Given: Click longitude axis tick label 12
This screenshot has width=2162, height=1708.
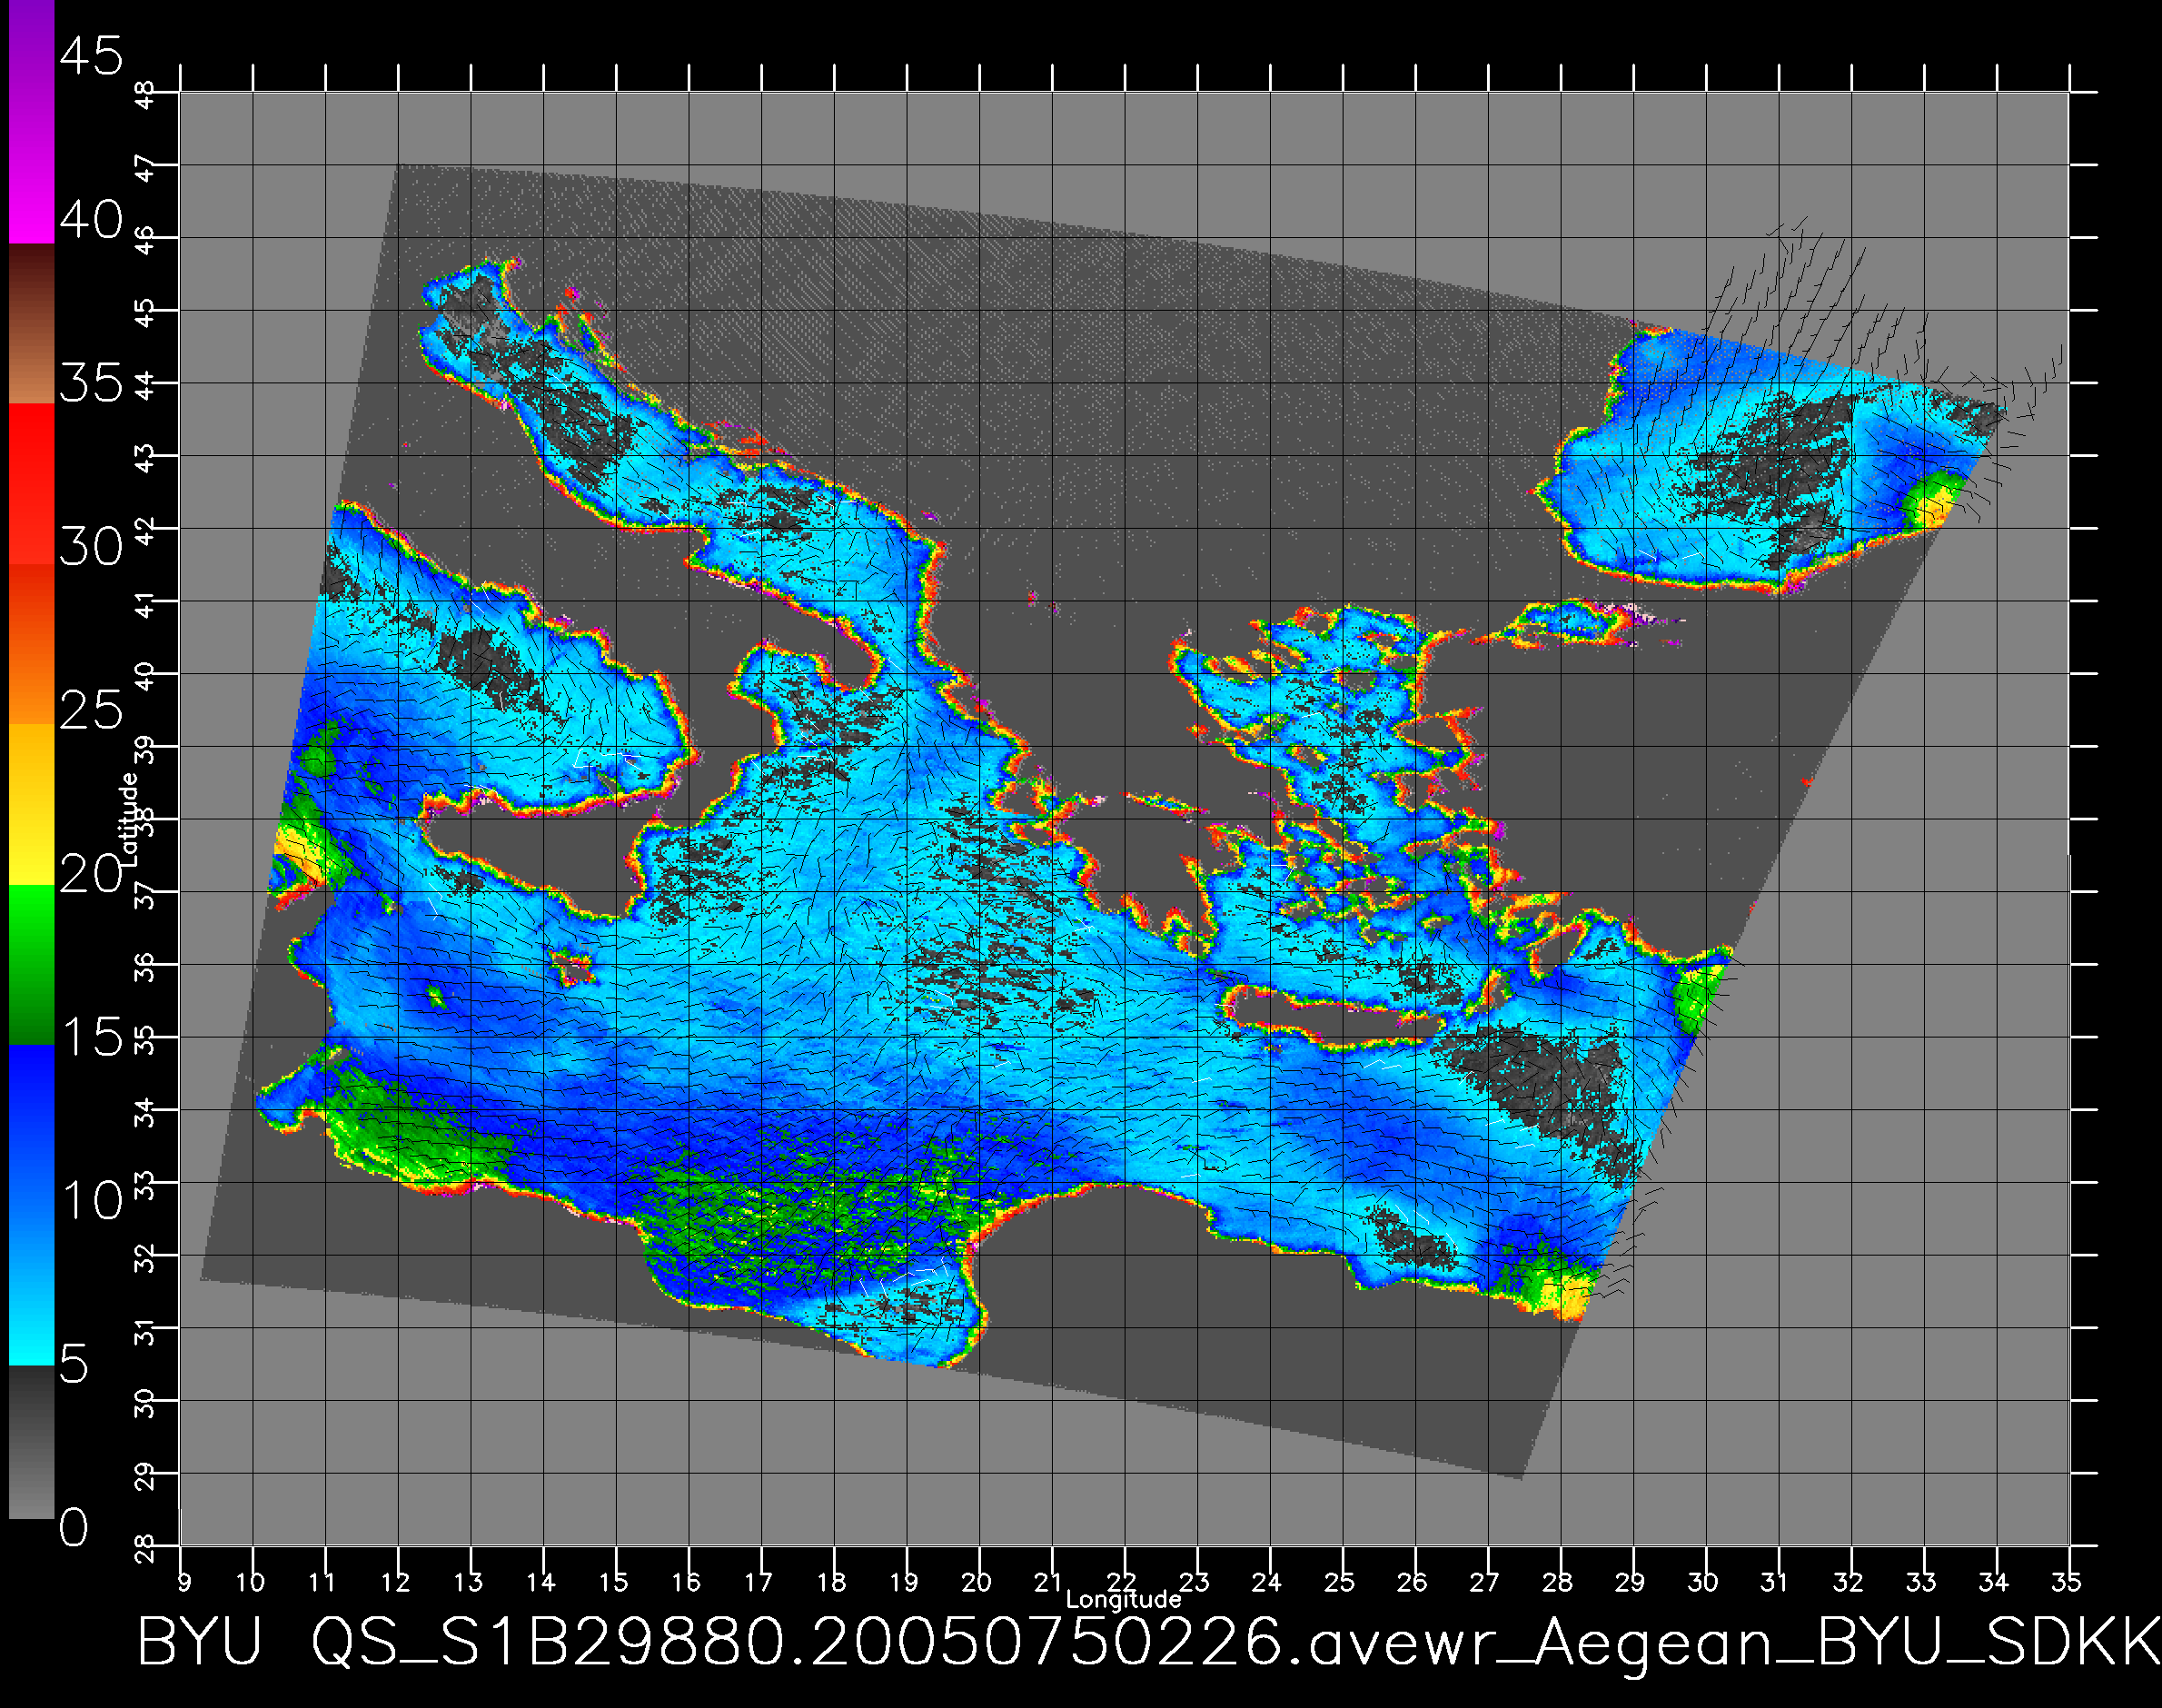Looking at the screenshot, I should [396, 1582].
